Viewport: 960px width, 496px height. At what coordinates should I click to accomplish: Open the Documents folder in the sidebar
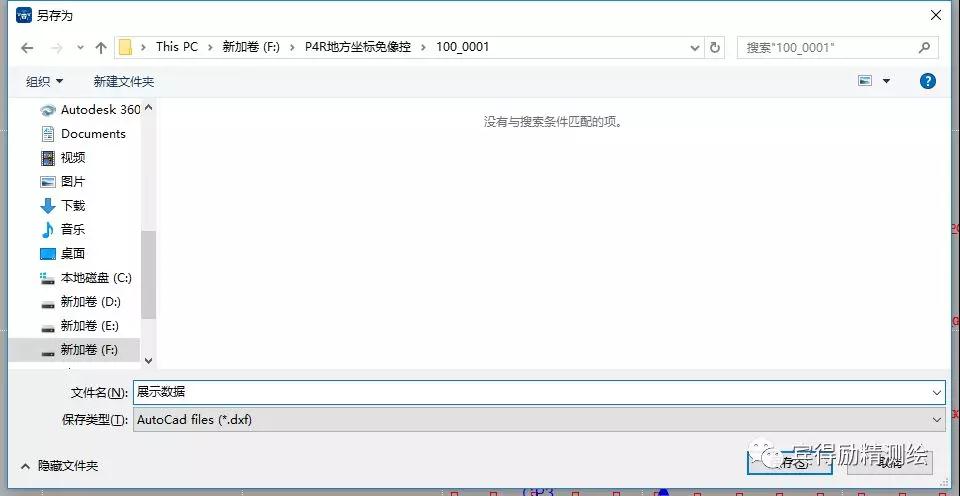tap(93, 133)
